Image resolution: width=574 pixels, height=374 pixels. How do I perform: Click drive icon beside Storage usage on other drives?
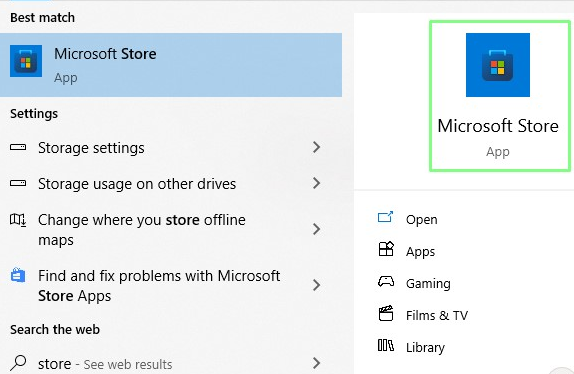(18, 183)
